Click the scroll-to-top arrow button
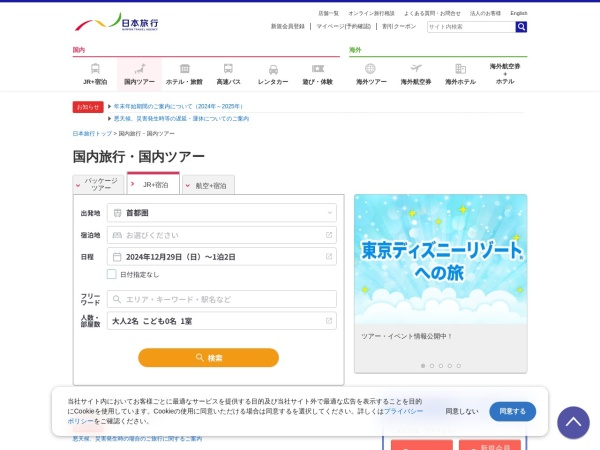 [x=573, y=423]
